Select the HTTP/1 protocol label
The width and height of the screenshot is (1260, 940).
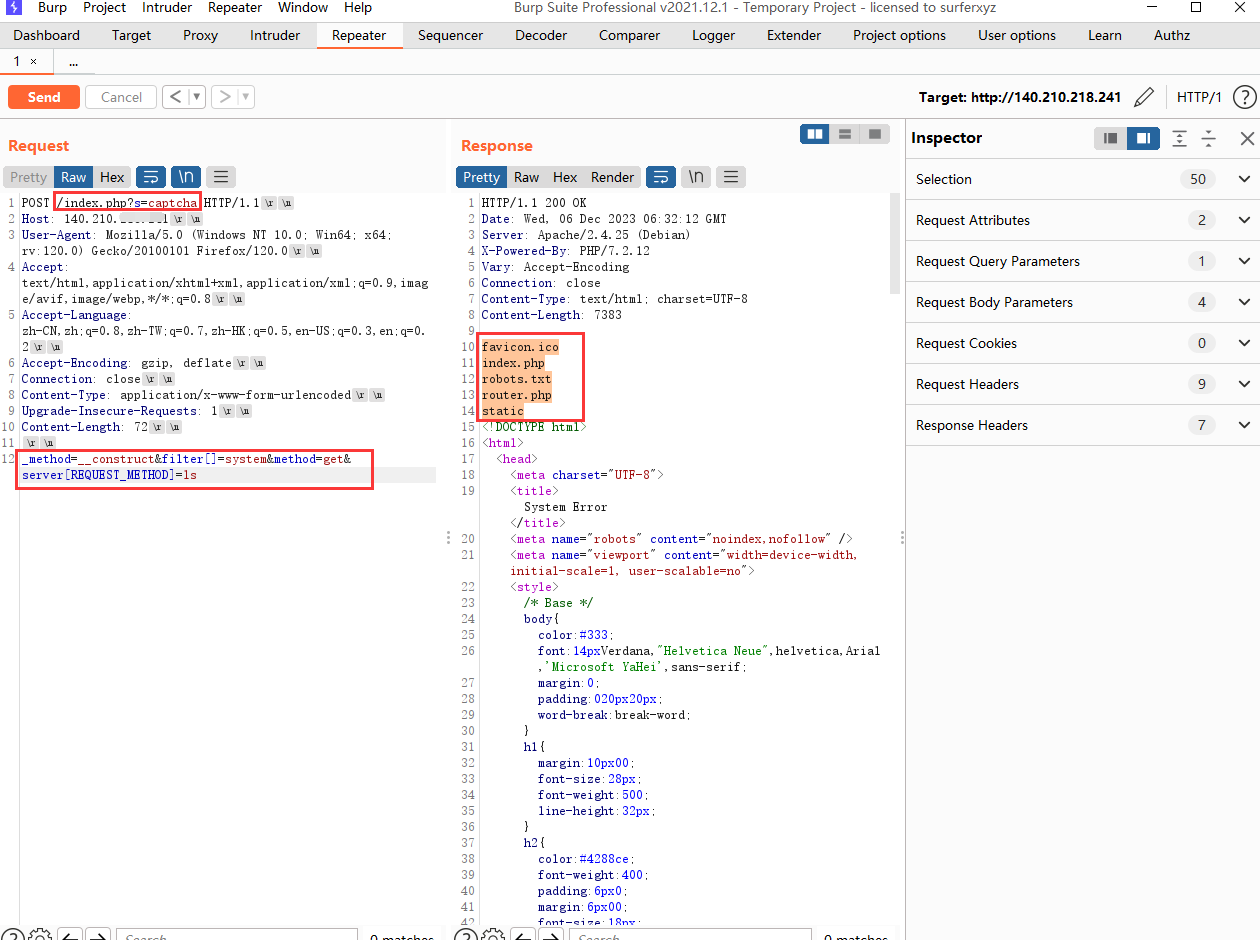(x=1199, y=97)
